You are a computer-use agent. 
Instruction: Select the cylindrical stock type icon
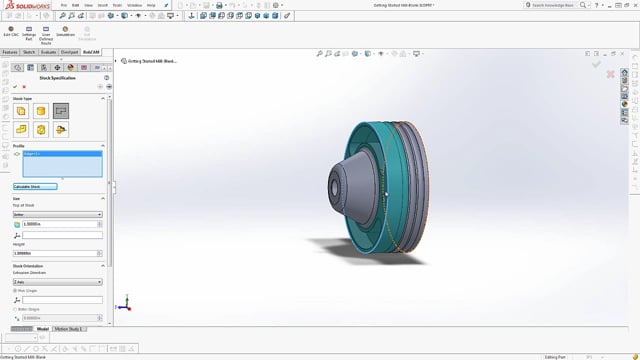[41, 111]
